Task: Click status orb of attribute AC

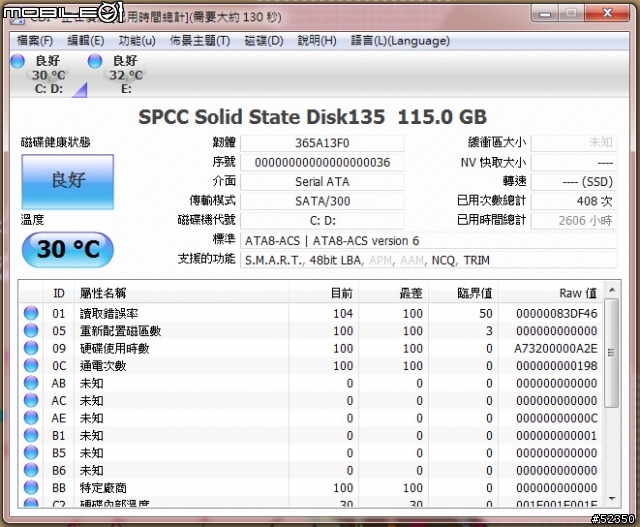Action: 31,400
